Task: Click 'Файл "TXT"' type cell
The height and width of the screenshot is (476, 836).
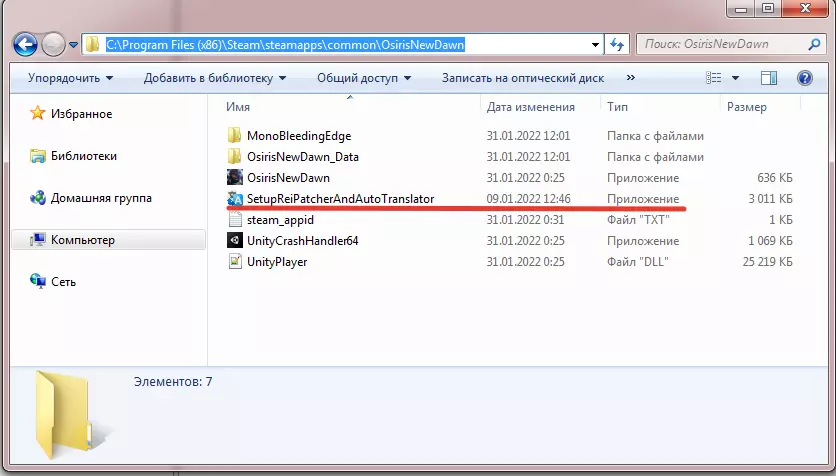Action: [x=639, y=220]
